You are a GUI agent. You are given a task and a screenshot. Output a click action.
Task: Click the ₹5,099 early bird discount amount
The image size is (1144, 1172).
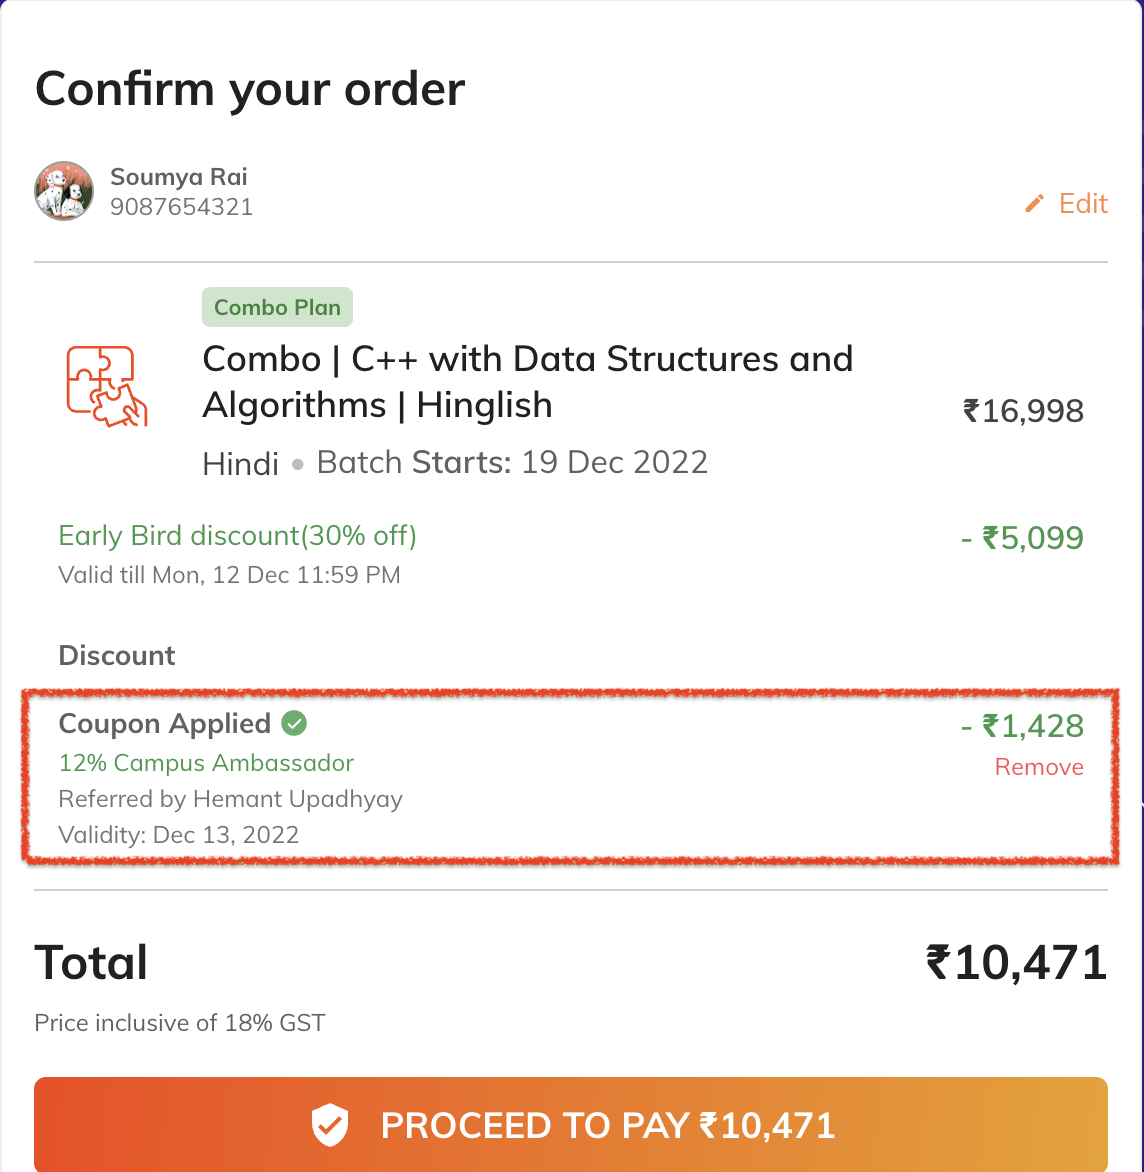(x=1022, y=538)
